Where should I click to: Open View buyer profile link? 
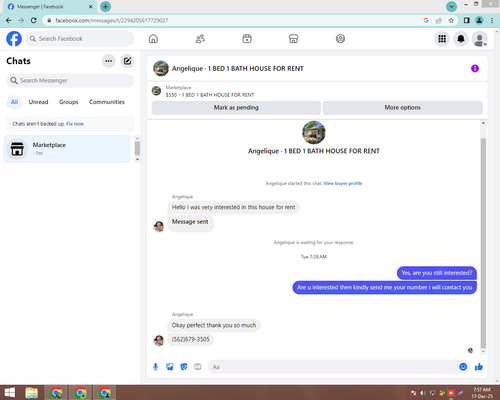343,183
